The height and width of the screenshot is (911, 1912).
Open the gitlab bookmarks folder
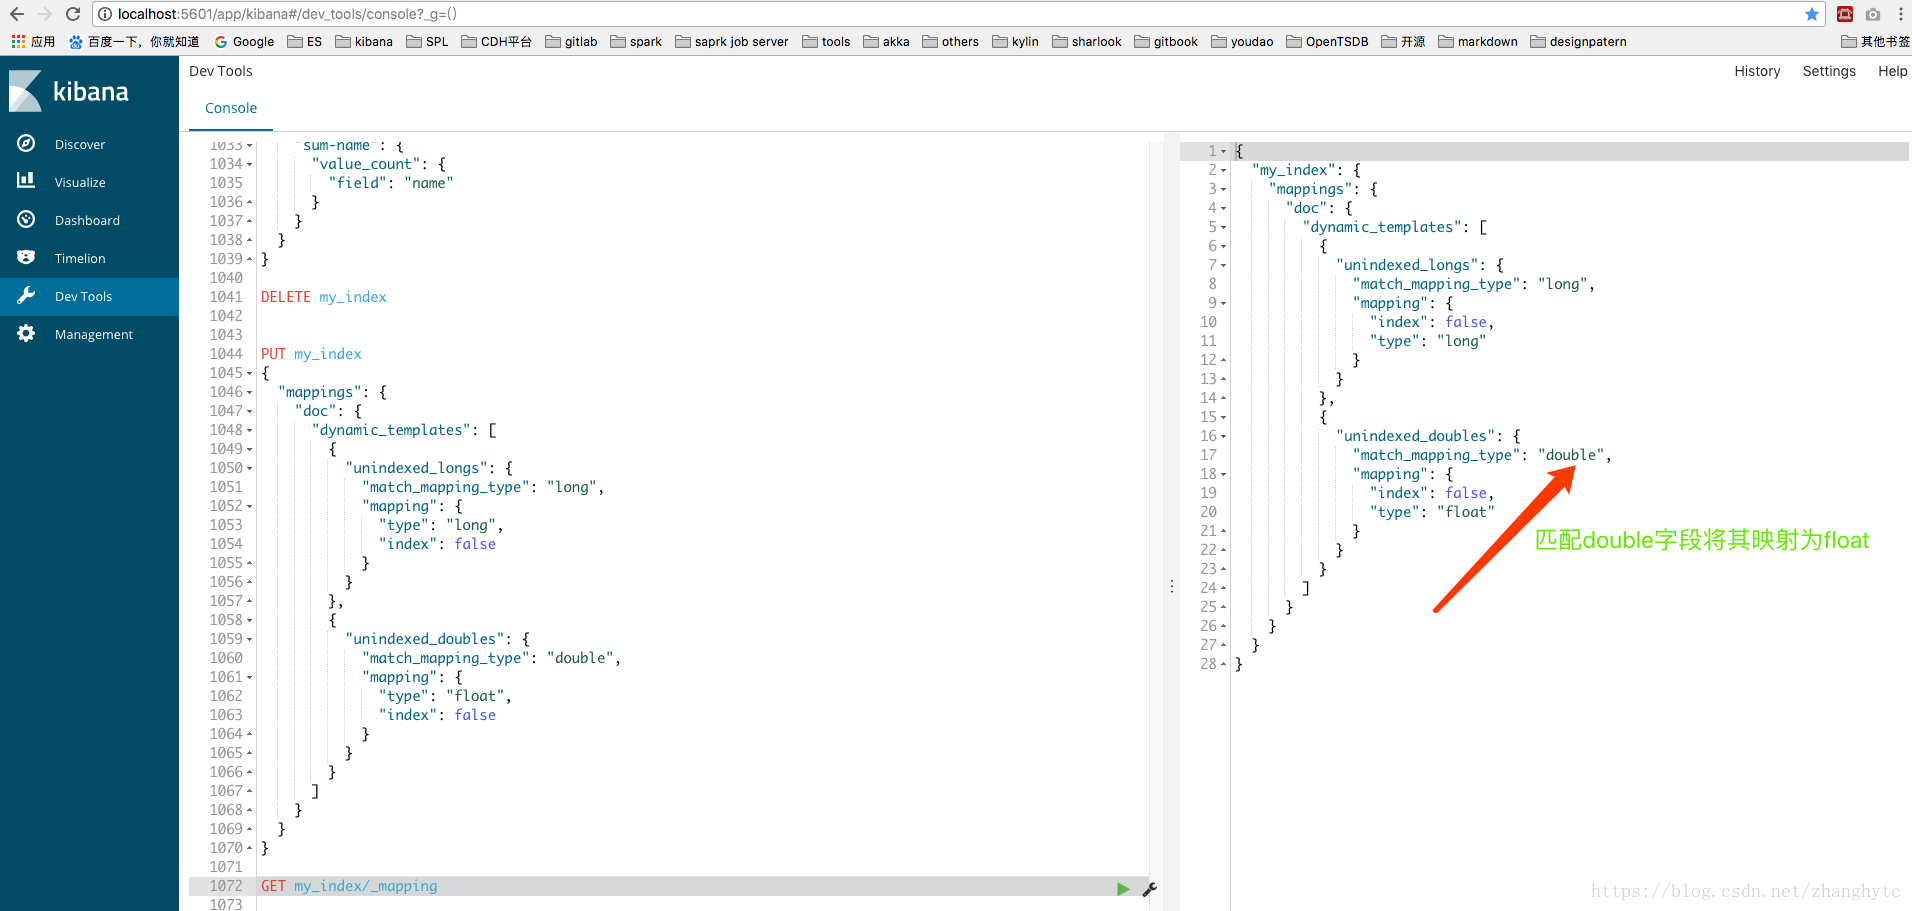tap(571, 42)
